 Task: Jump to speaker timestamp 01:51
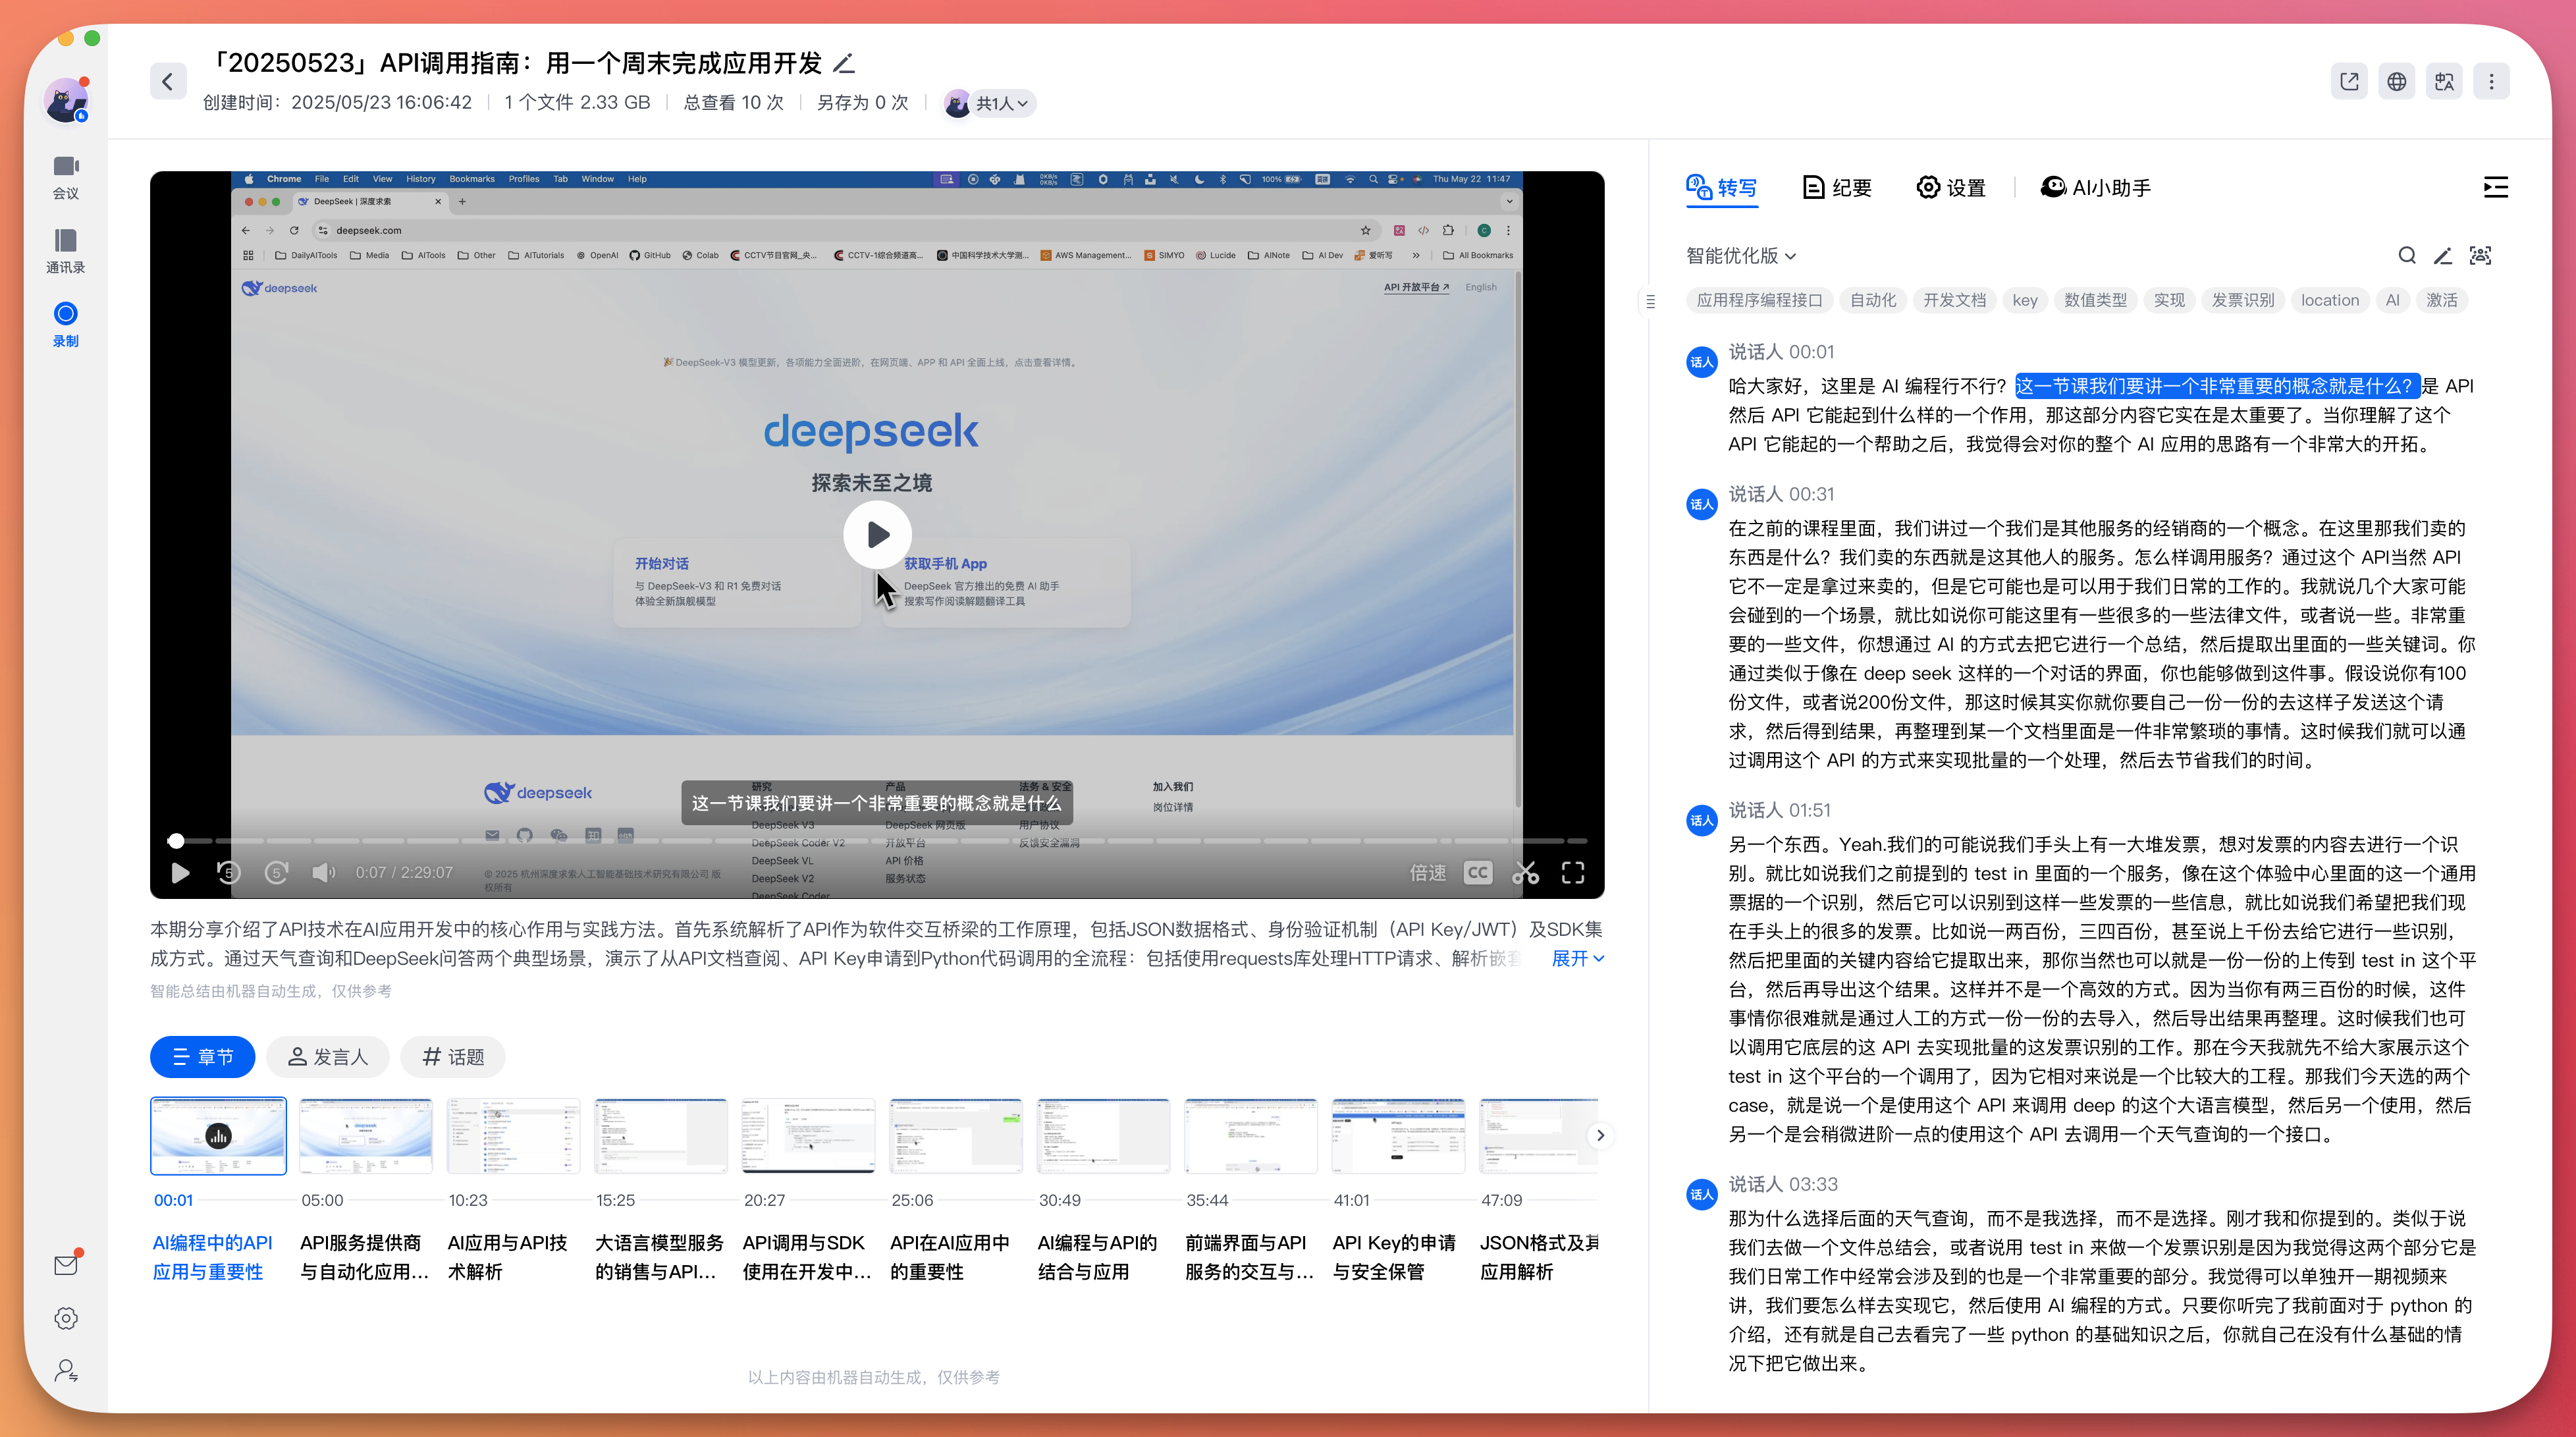click(1809, 810)
